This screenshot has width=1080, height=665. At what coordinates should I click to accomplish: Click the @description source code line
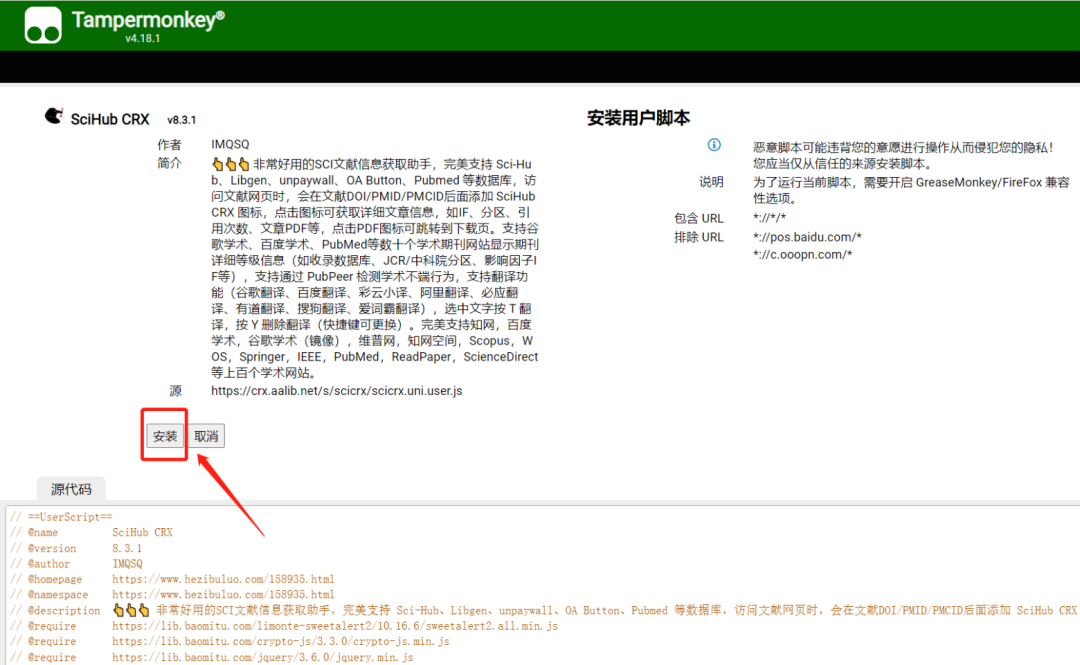[x=543, y=611]
